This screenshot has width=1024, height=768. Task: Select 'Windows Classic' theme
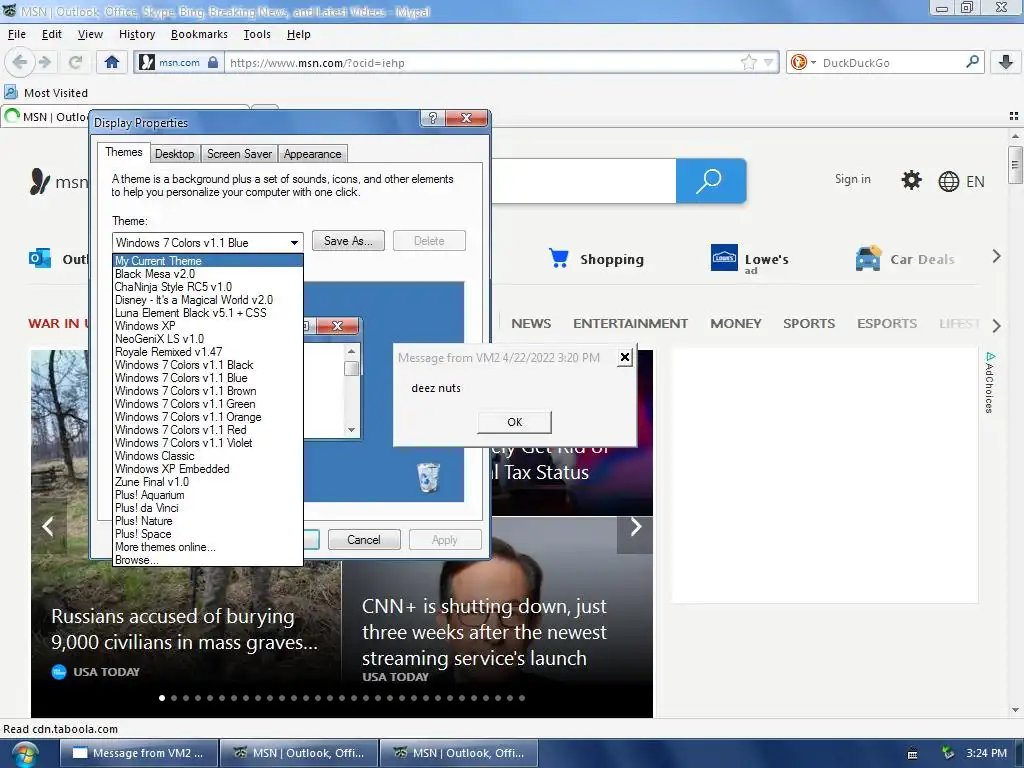click(x=208, y=456)
